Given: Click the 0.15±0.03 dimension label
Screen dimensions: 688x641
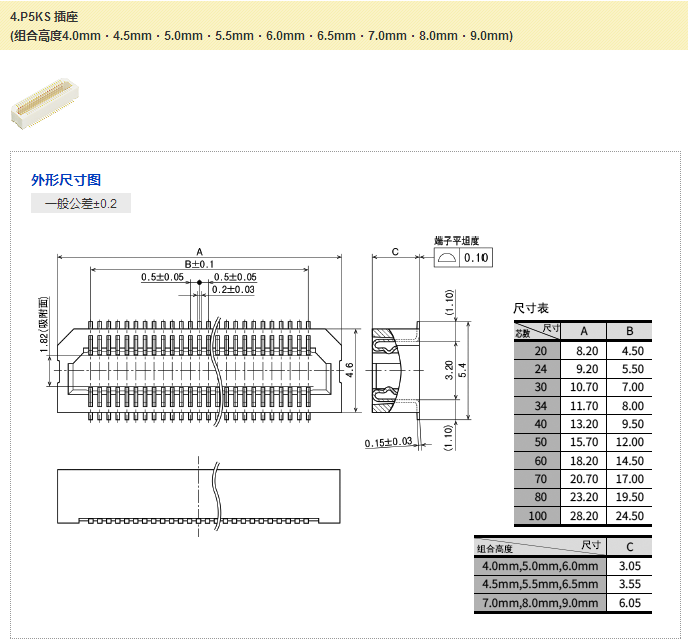Looking at the screenshot, I should click(x=388, y=442).
